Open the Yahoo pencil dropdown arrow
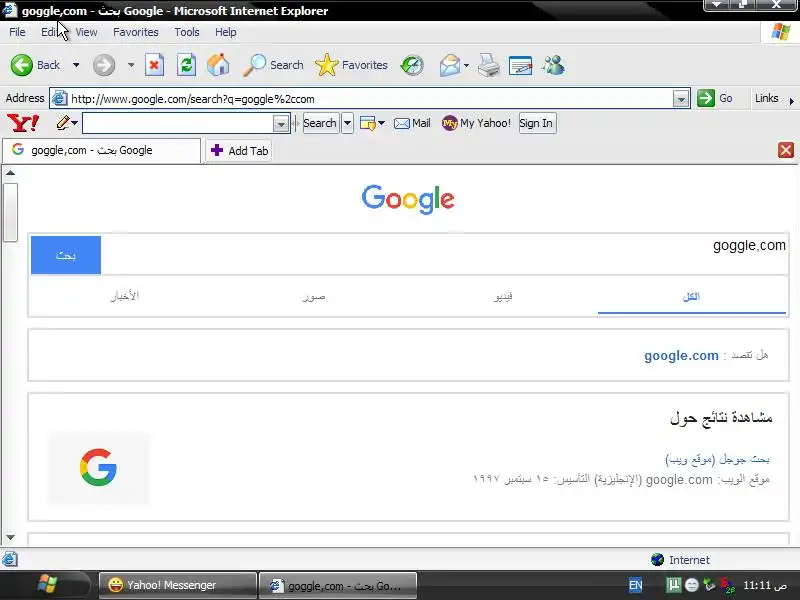Screen dimensions: 800x600 tap(74, 123)
